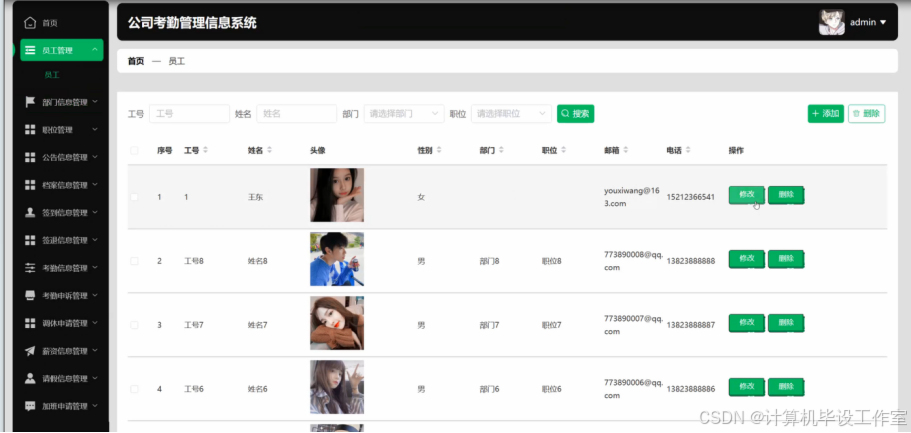Click the home icon in sidebar
Viewport: 911px width, 433px height.
[x=30, y=23]
